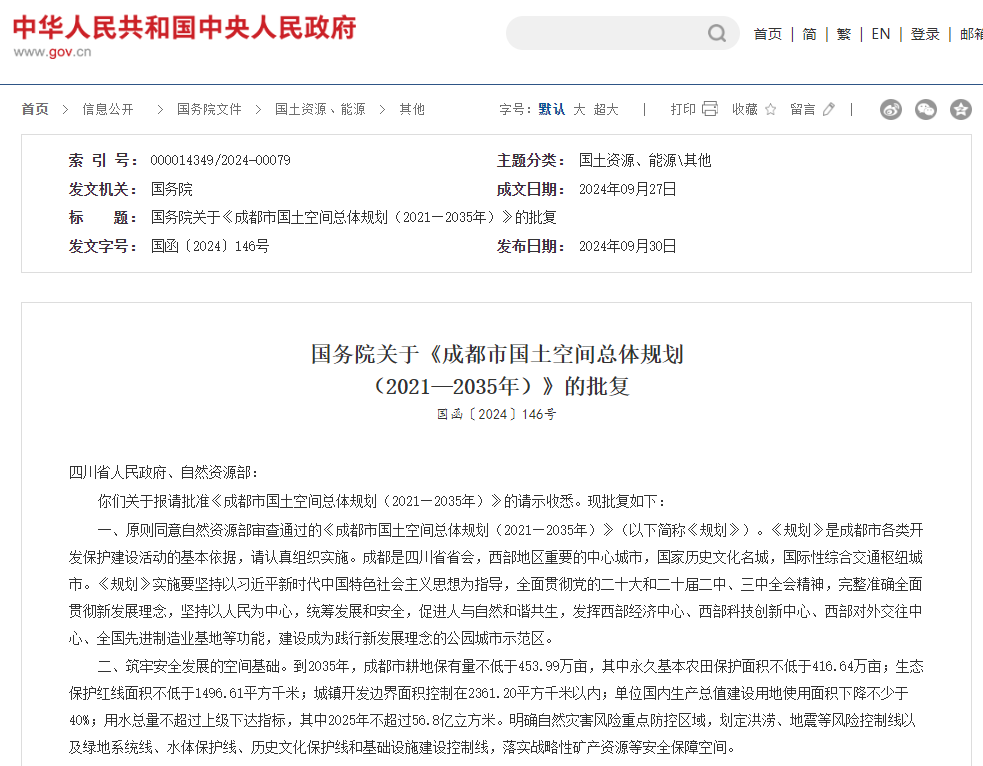
Task: Open the 其他 breadcrumb link
Action: point(412,110)
